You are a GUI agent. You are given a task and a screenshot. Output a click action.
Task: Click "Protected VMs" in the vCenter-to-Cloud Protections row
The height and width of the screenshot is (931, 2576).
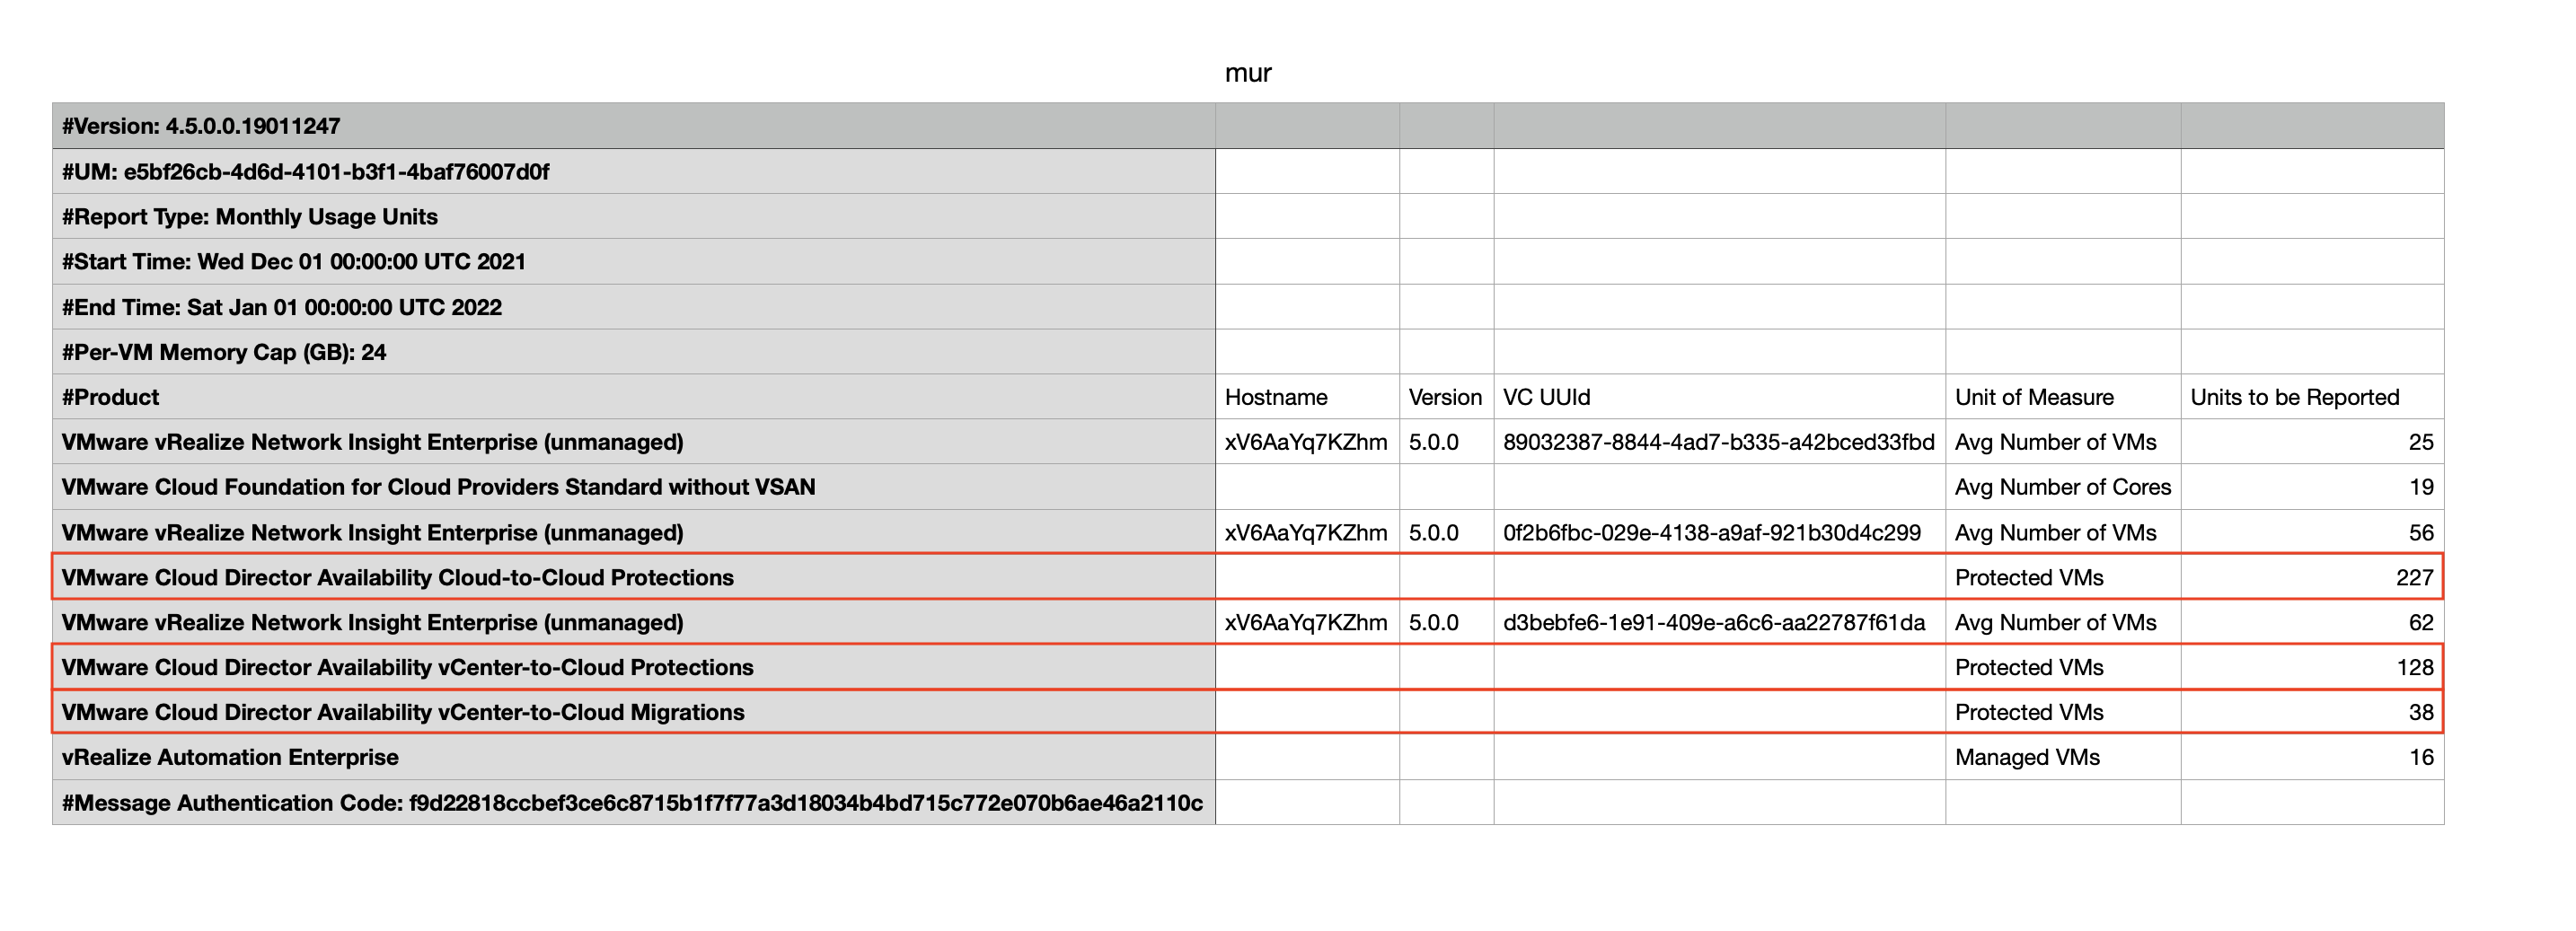pos(2063,667)
